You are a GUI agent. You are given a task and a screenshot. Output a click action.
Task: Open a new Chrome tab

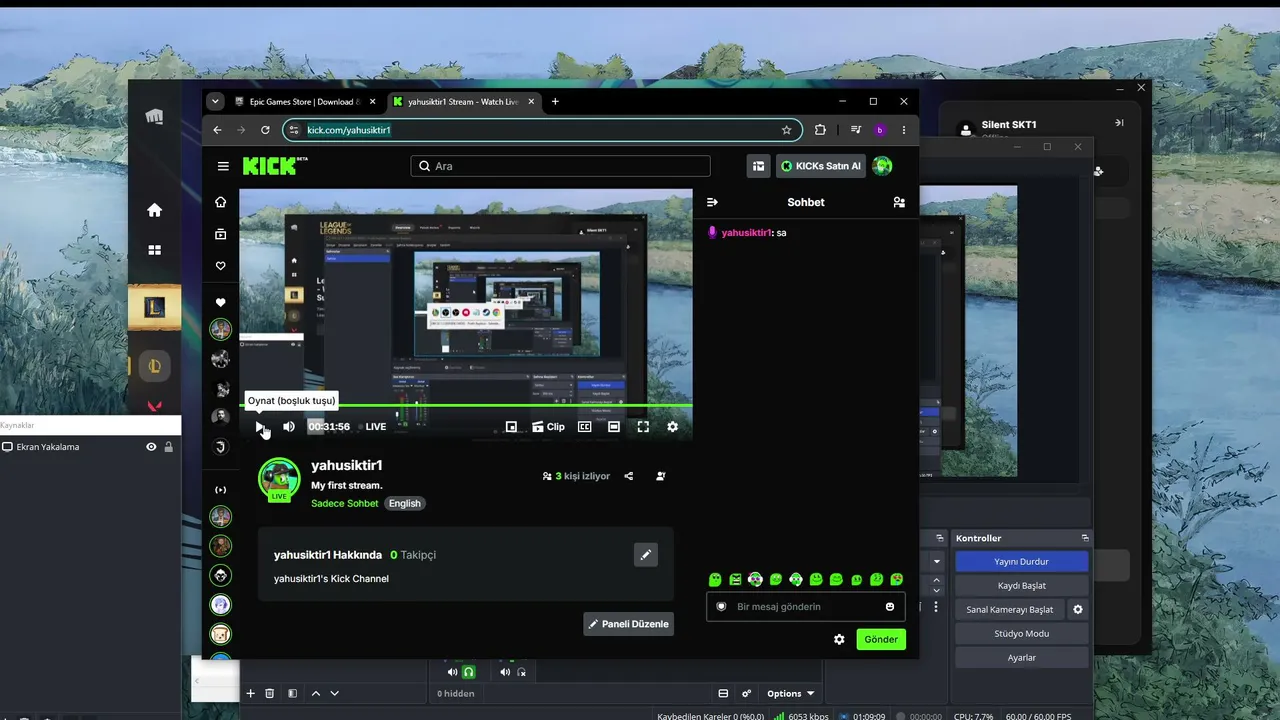tap(555, 101)
